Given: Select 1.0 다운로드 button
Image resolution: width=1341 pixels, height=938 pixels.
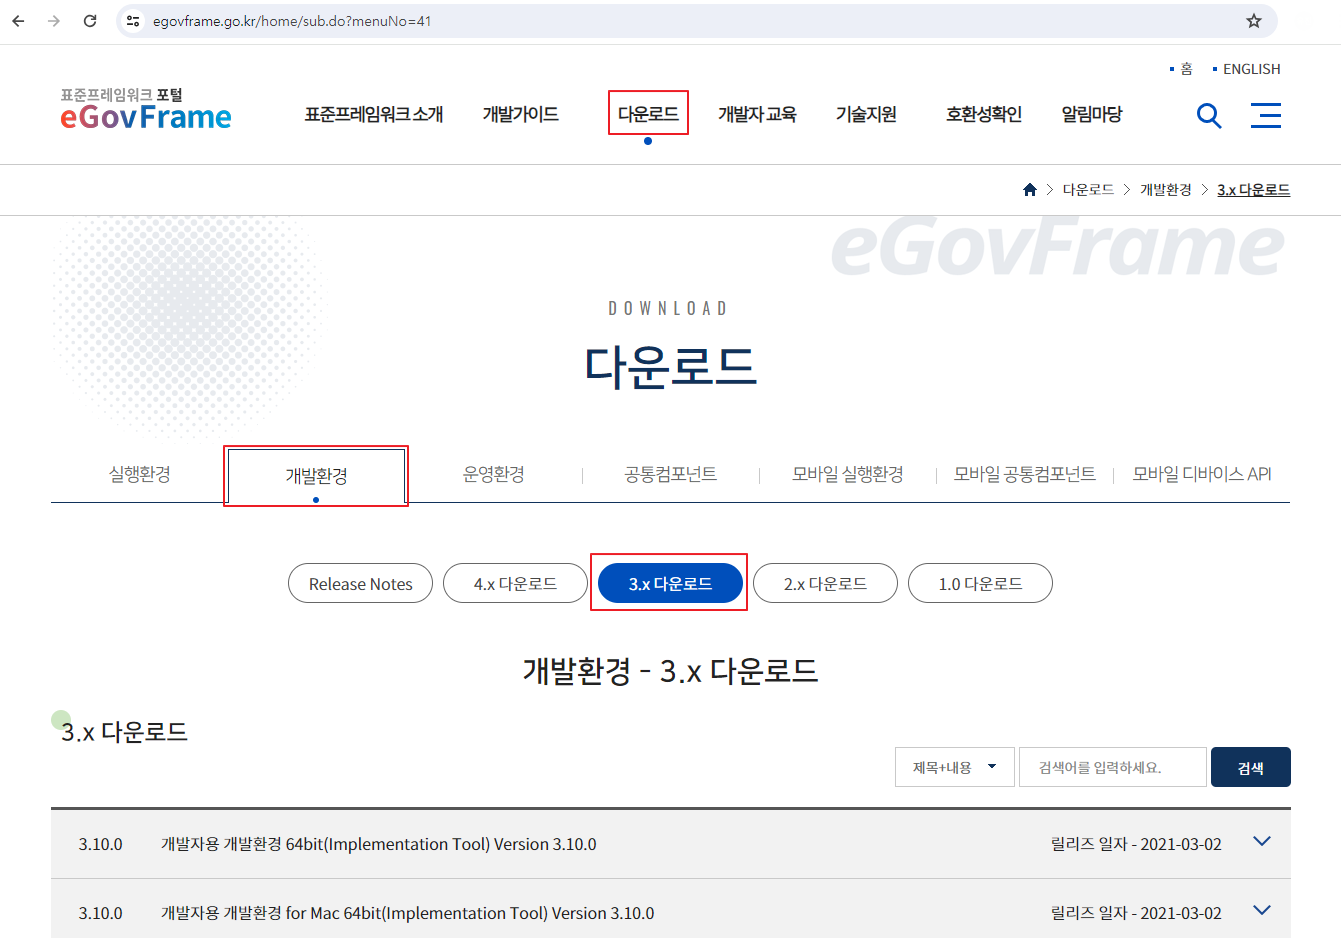Looking at the screenshot, I should pos(980,583).
